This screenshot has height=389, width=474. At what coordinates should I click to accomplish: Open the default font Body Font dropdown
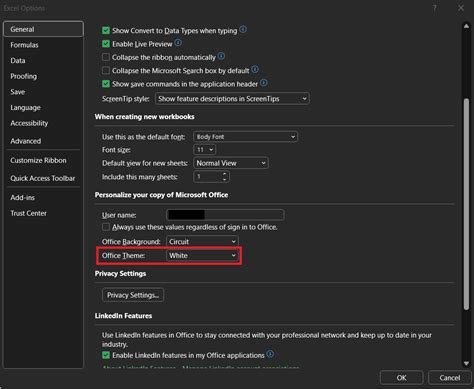click(245, 137)
